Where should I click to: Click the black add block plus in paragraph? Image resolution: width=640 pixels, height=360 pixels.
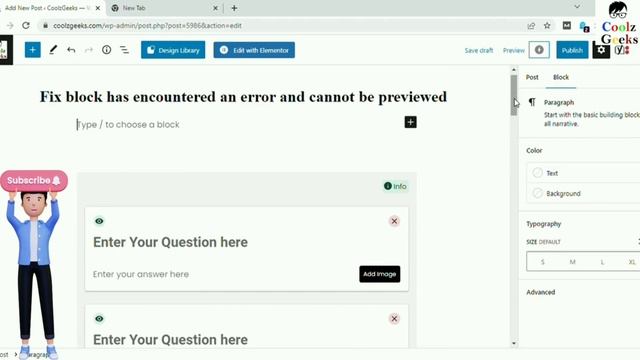411,122
